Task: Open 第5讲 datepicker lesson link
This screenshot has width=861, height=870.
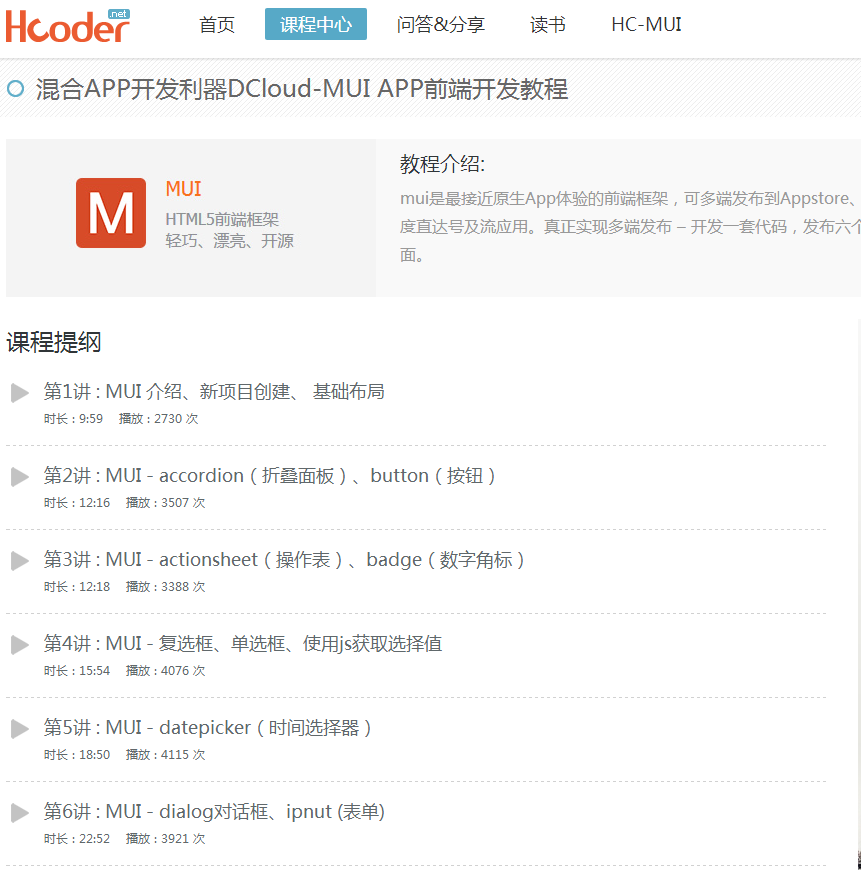Action: 207,727
